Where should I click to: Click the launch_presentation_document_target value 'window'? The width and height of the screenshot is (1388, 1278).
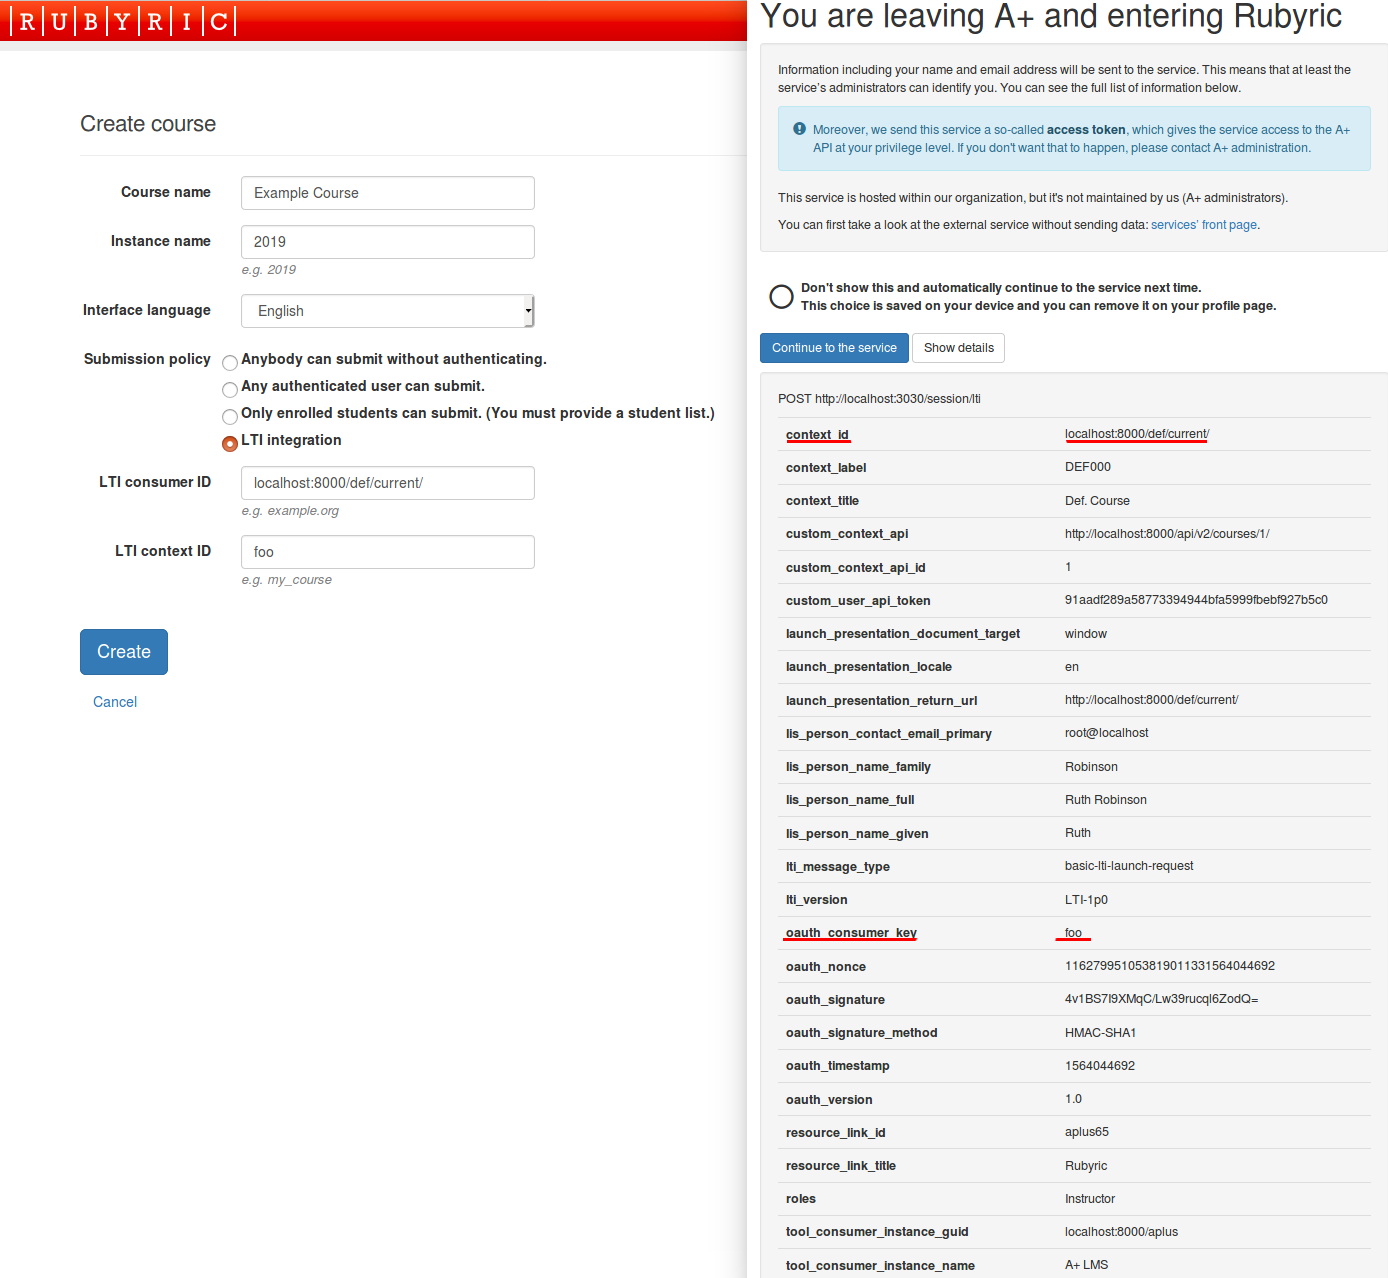pos(1086,634)
